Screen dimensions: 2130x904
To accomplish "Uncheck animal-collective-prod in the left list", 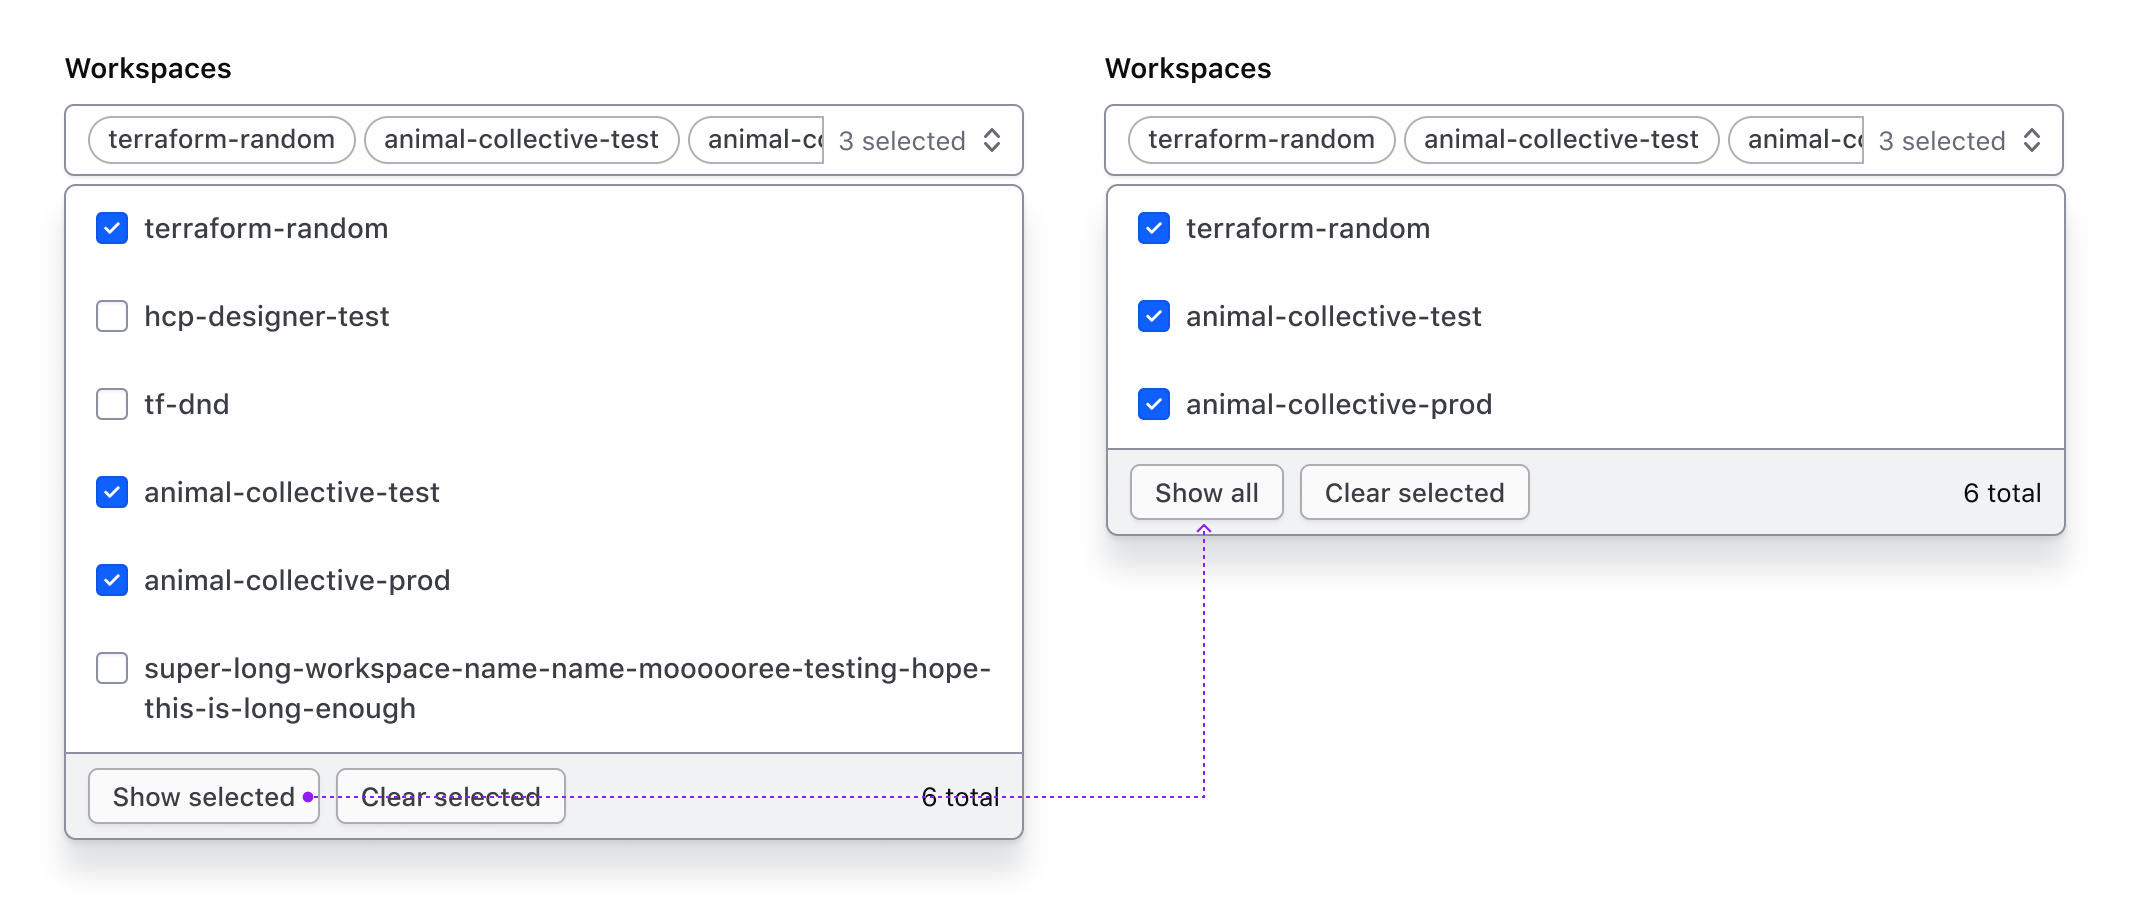I will coord(111,580).
